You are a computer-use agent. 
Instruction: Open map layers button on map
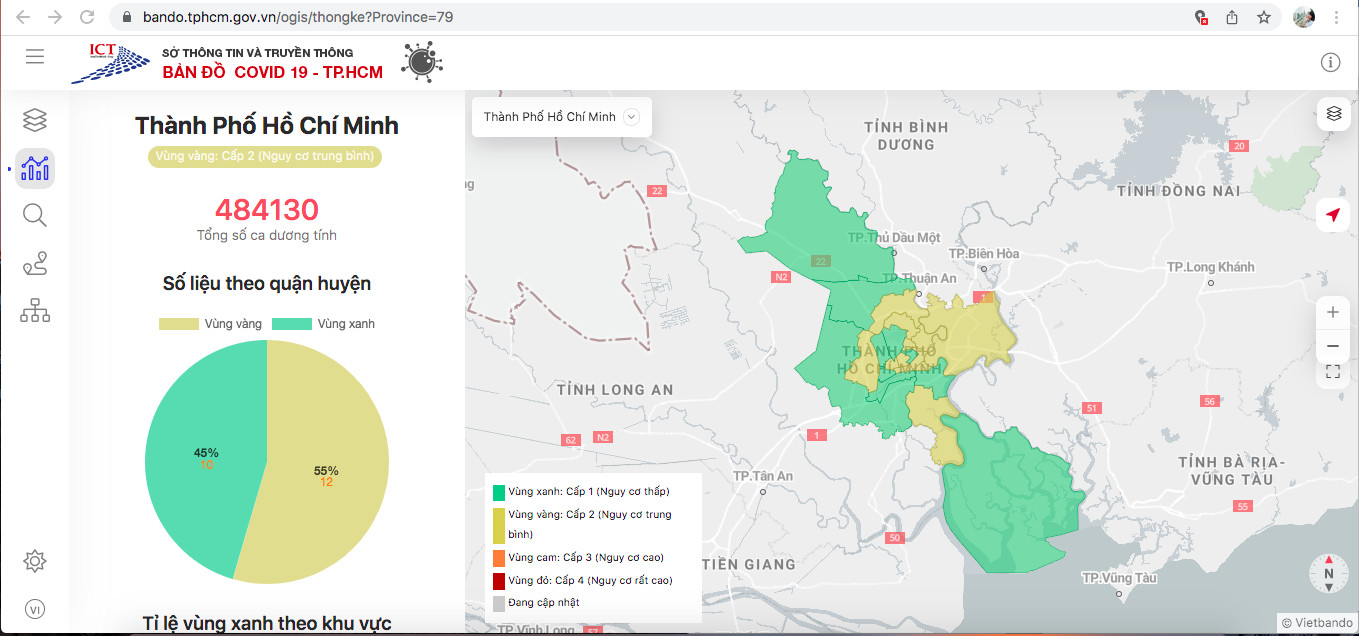tap(1333, 113)
